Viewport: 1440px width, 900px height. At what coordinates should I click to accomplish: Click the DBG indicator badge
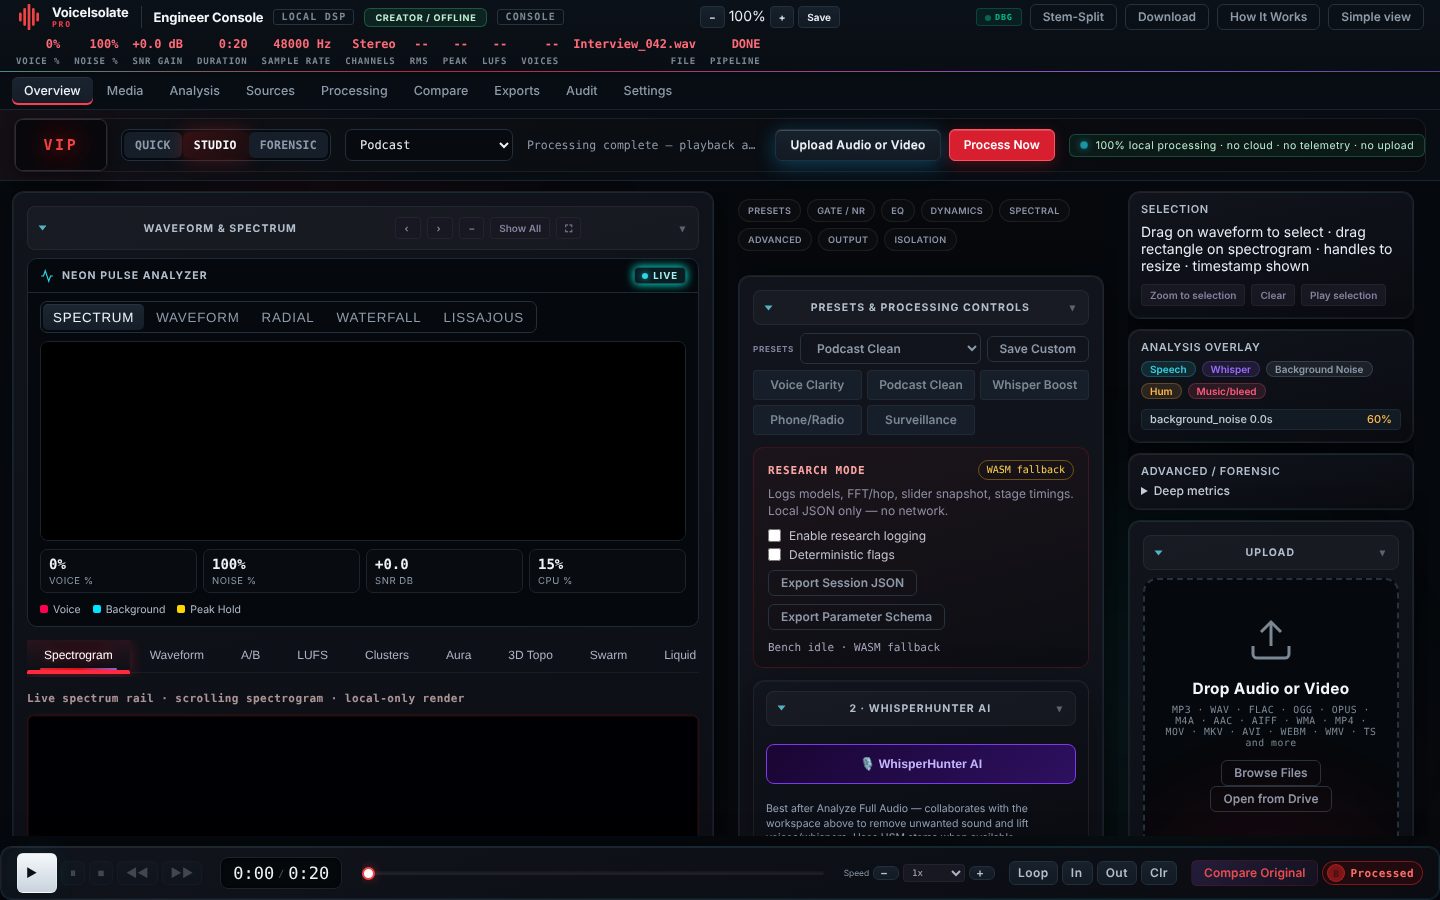coord(999,17)
